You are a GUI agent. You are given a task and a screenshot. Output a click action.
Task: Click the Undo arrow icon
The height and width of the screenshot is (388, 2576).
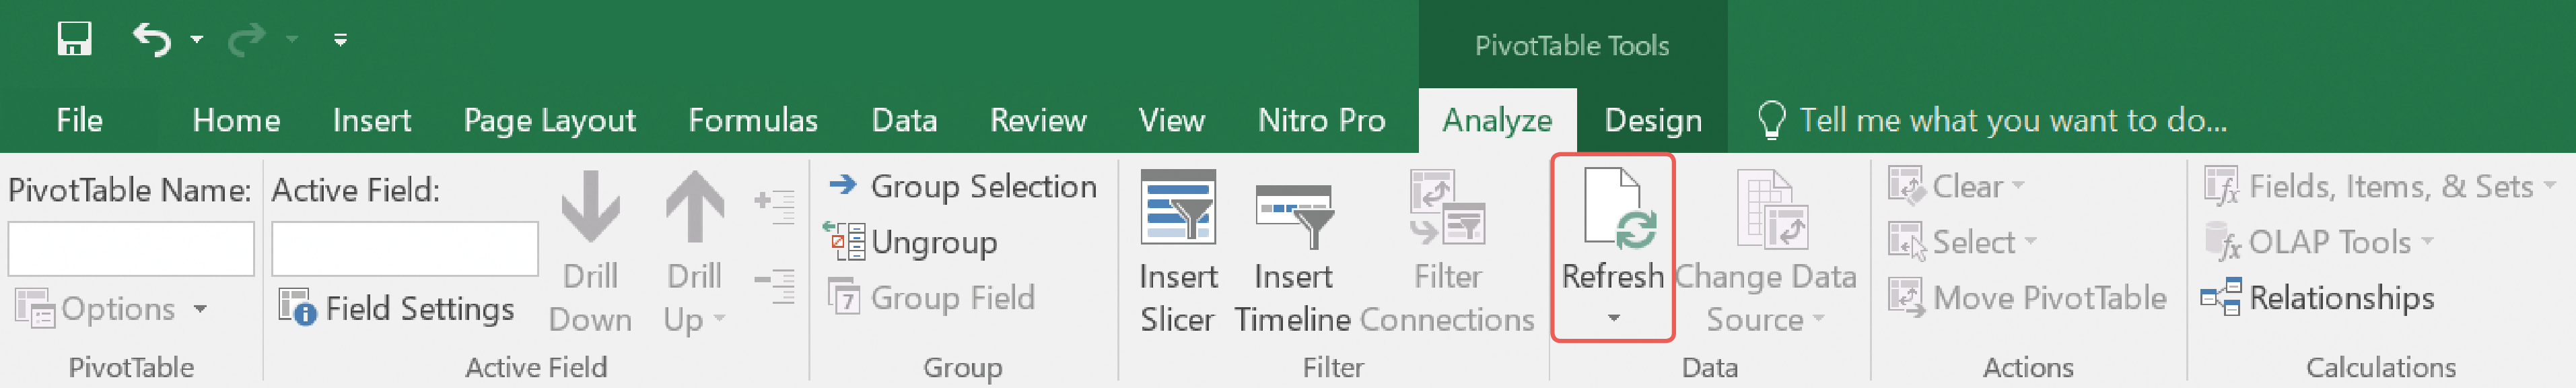click(152, 39)
